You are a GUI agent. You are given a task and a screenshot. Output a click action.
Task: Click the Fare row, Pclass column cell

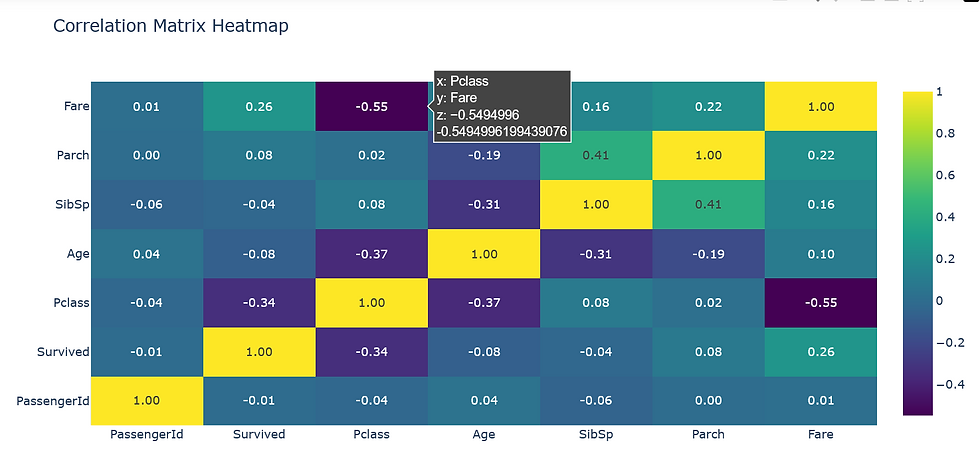pyautogui.click(x=371, y=106)
